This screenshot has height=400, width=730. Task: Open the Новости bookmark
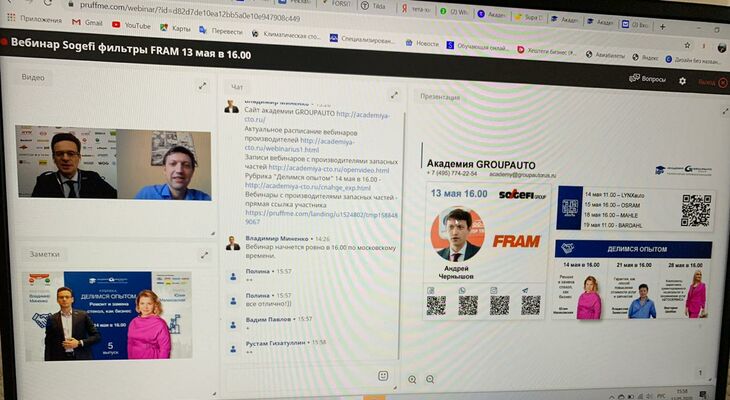422,43
